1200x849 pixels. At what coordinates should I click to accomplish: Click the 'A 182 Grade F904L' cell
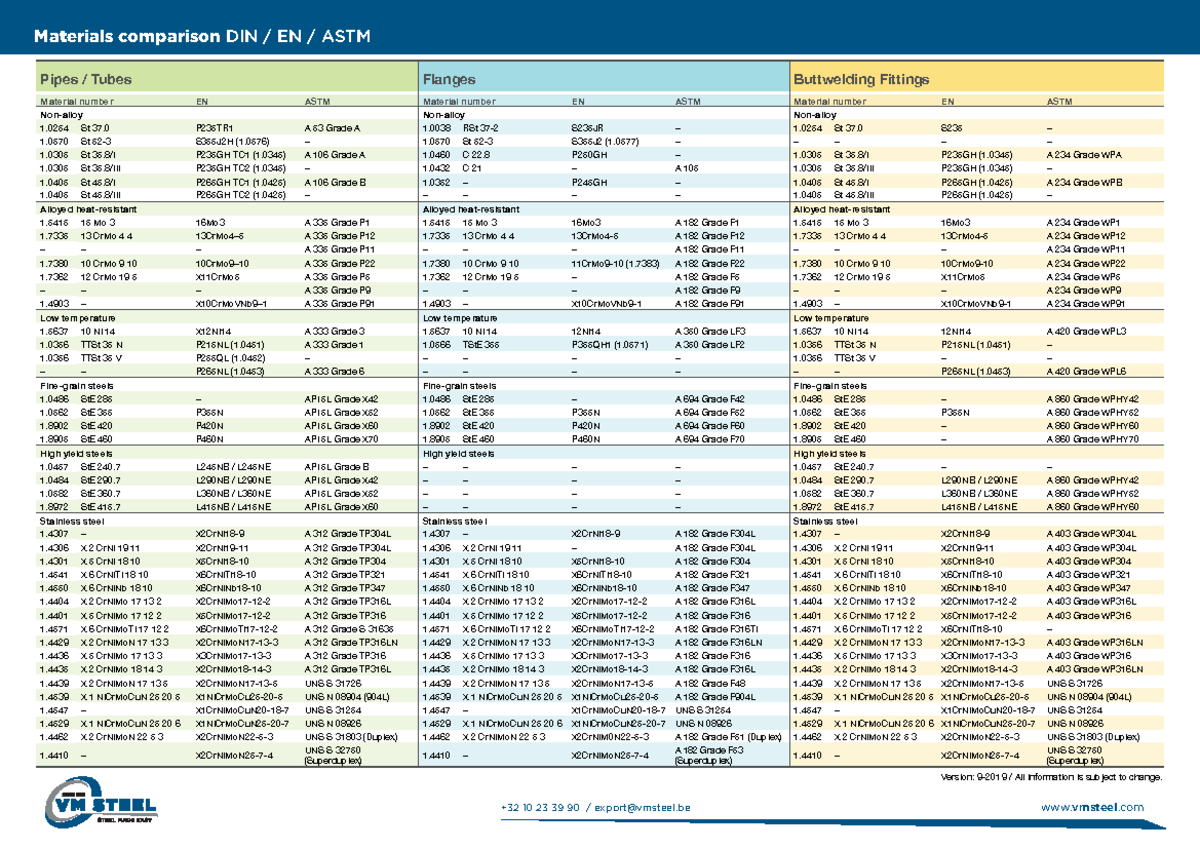(715, 696)
